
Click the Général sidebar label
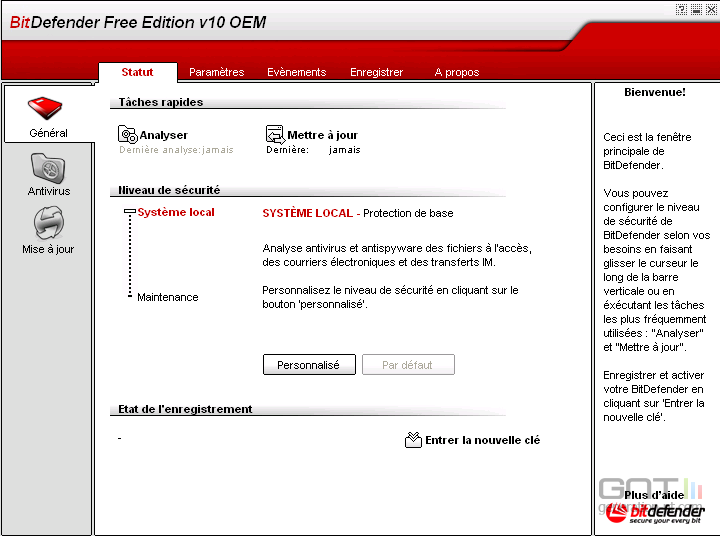(48, 133)
